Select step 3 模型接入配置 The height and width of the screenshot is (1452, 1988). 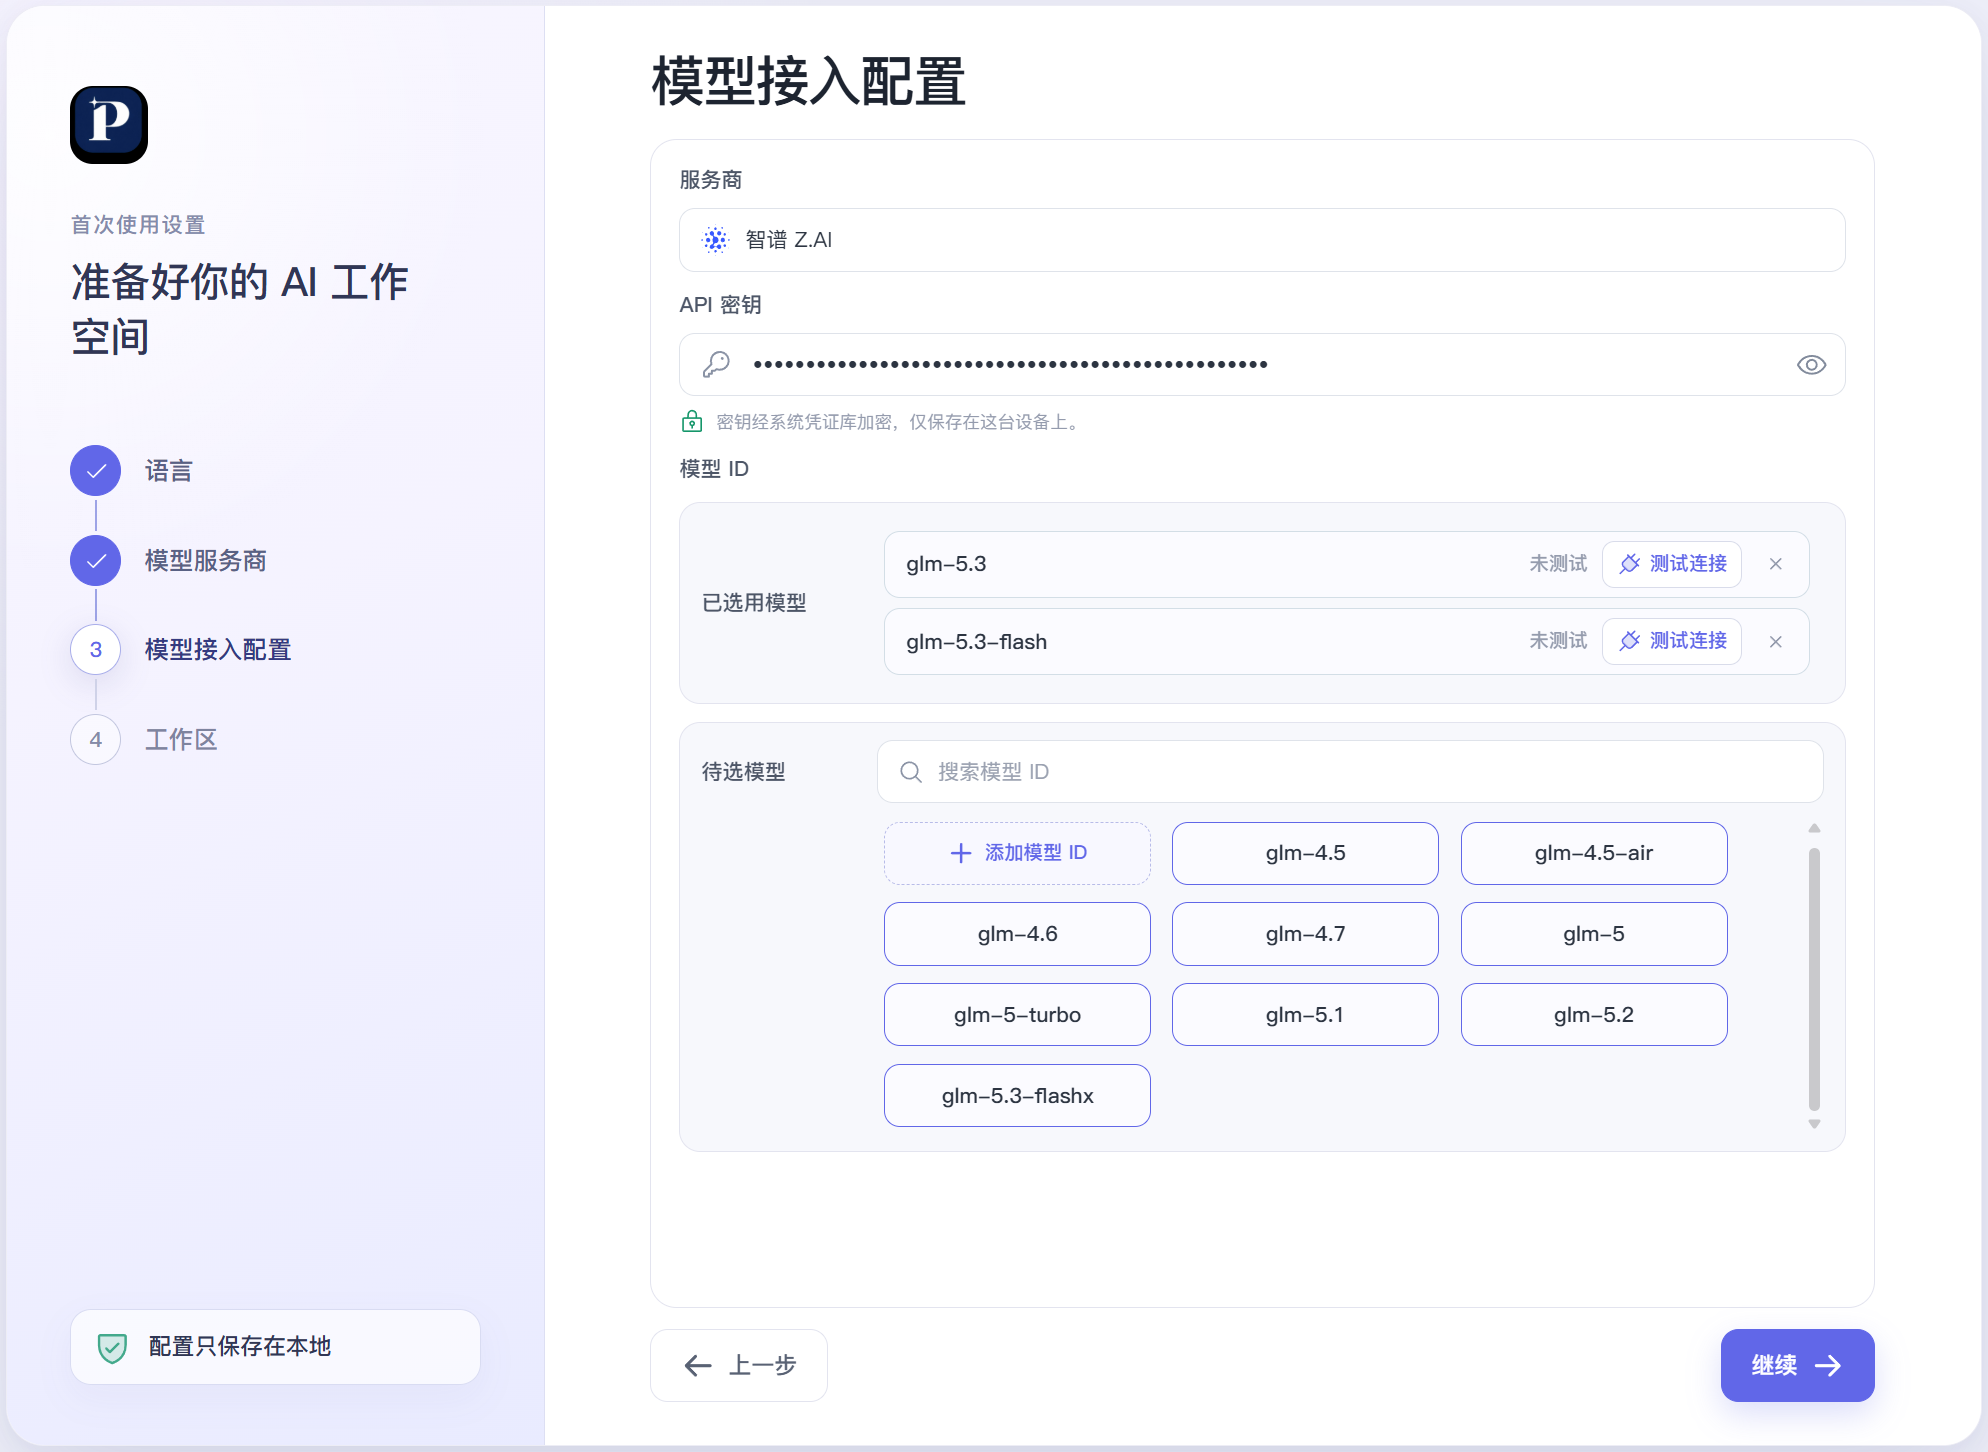pyautogui.click(x=96, y=650)
